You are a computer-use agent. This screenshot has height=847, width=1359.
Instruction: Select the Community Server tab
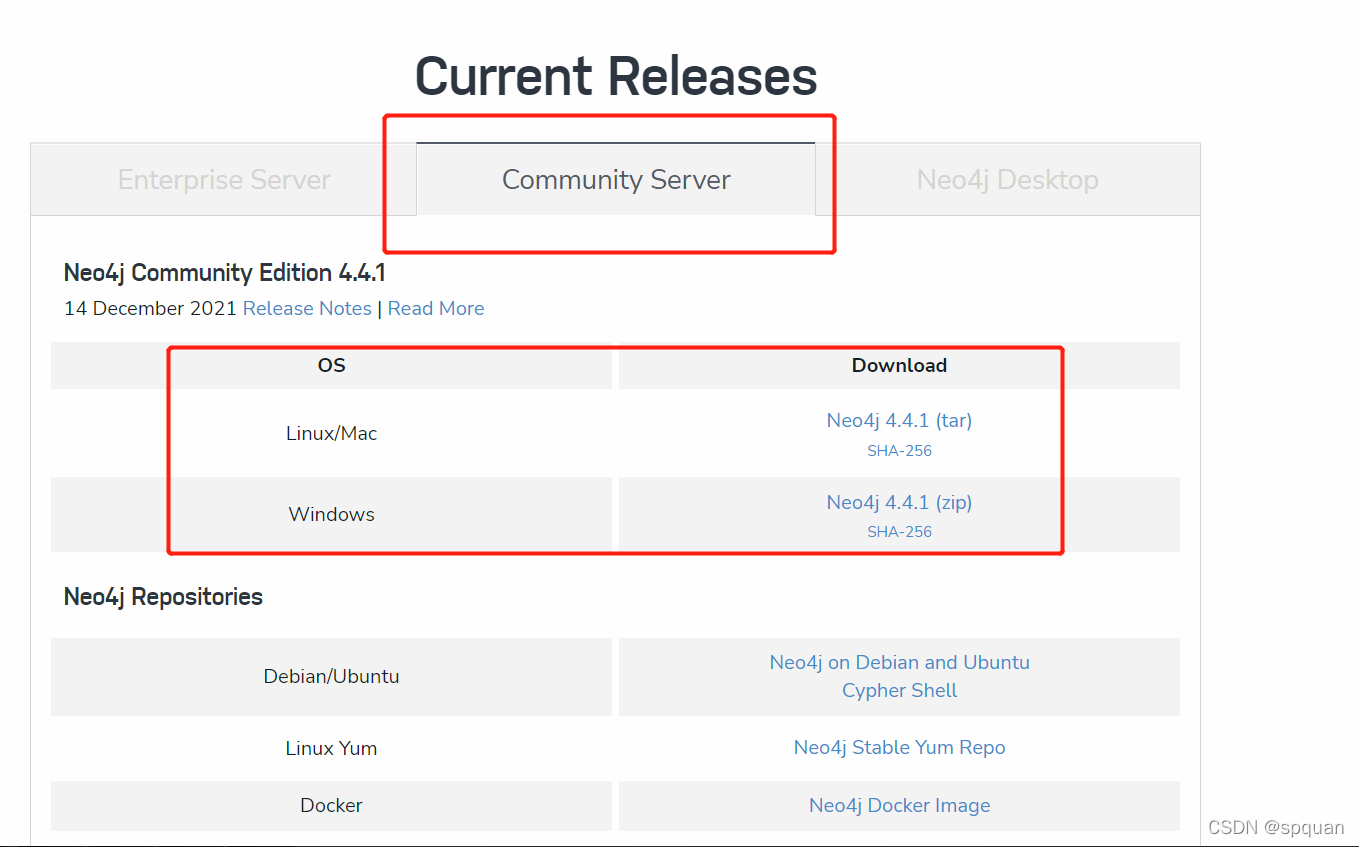(x=615, y=179)
